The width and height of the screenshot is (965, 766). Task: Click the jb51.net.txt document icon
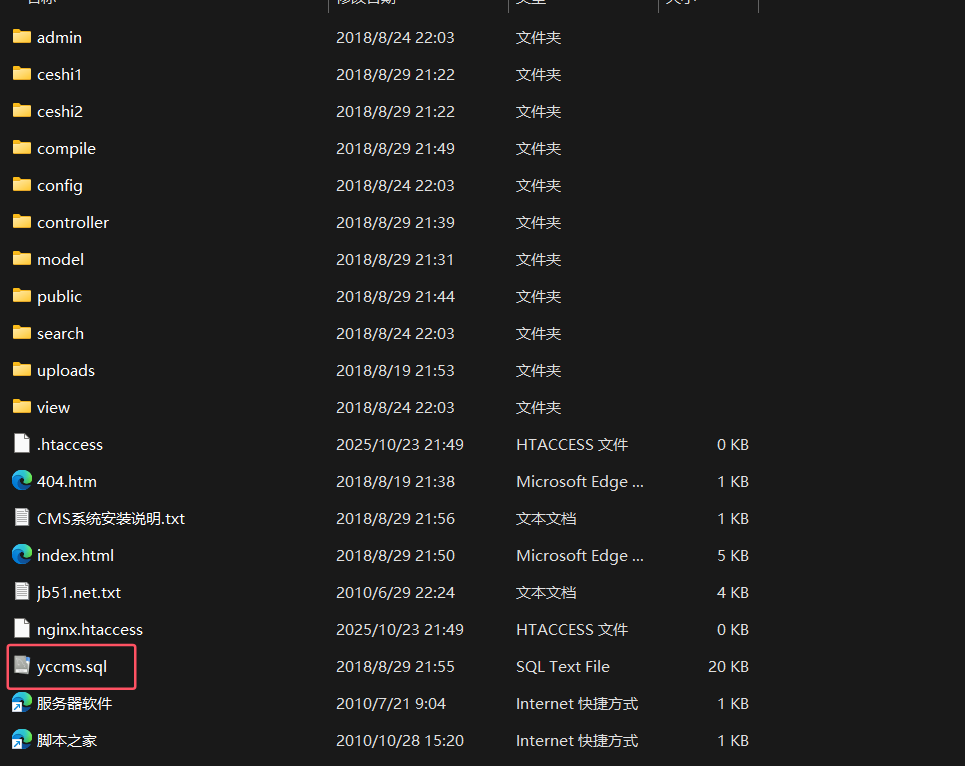(x=22, y=592)
